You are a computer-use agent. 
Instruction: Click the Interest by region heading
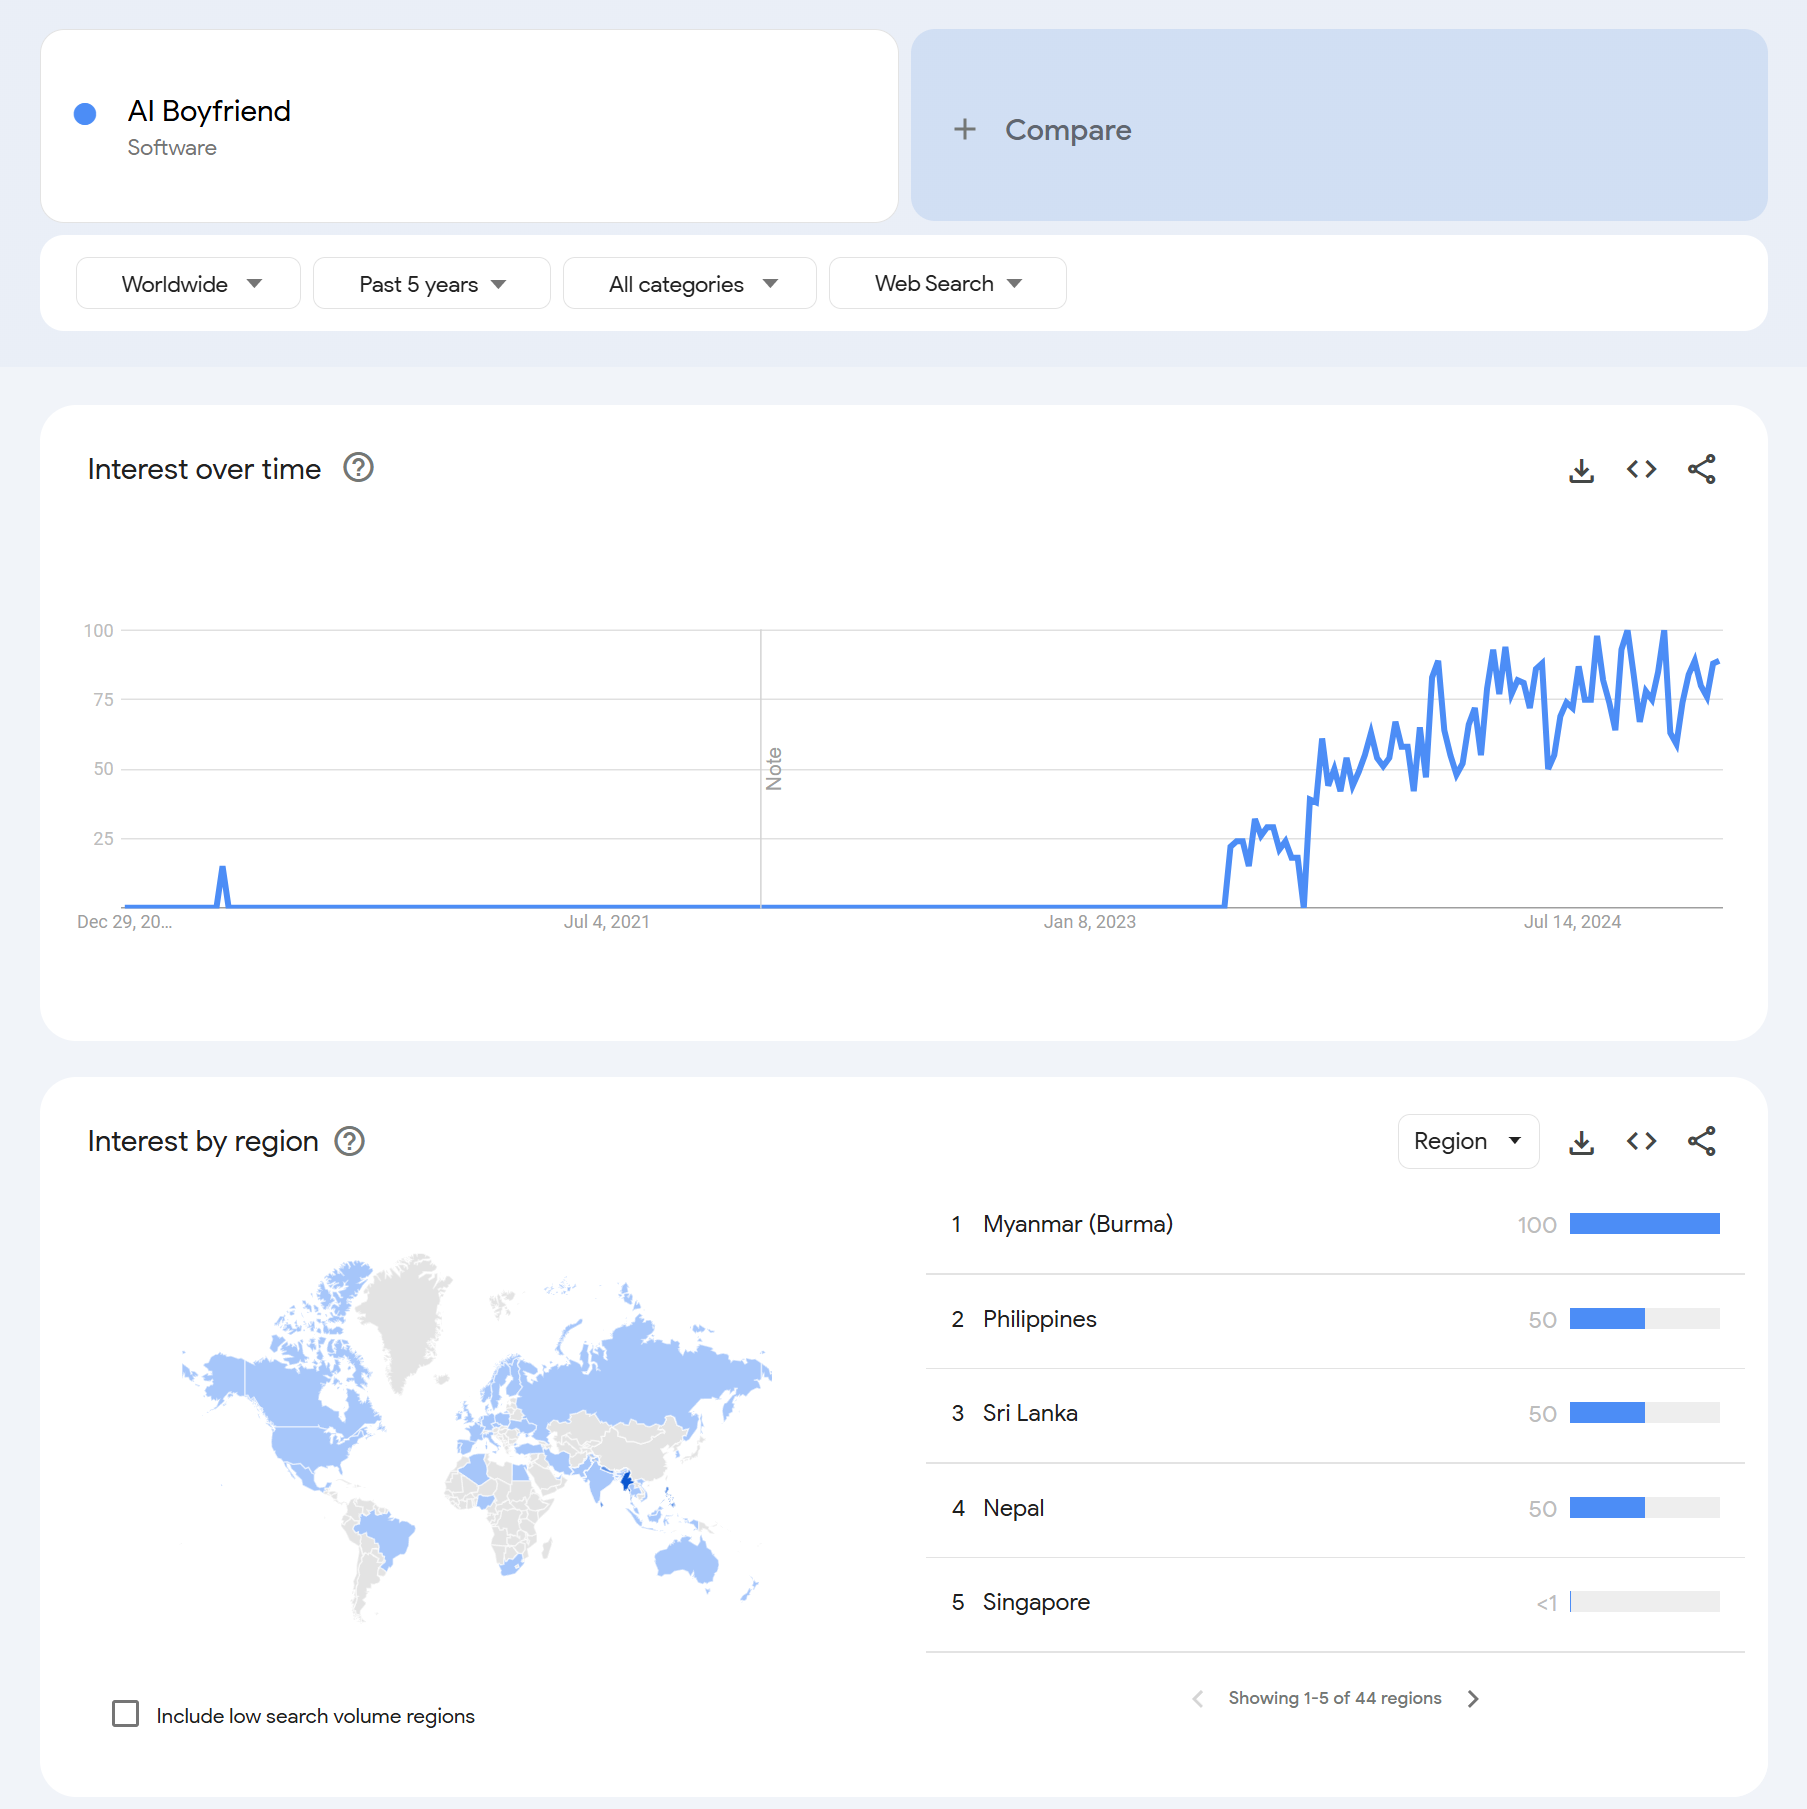(x=203, y=1141)
